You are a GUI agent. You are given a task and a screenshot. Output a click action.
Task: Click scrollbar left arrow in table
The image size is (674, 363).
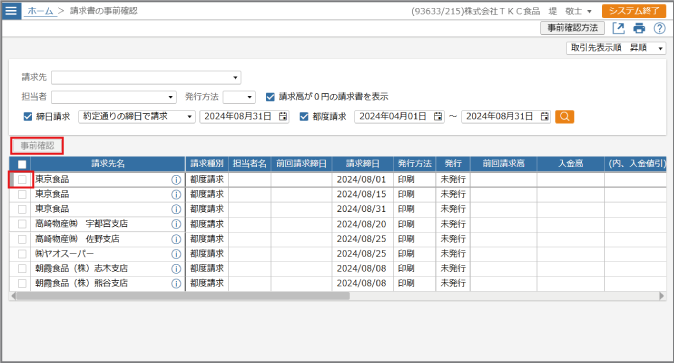(13, 296)
